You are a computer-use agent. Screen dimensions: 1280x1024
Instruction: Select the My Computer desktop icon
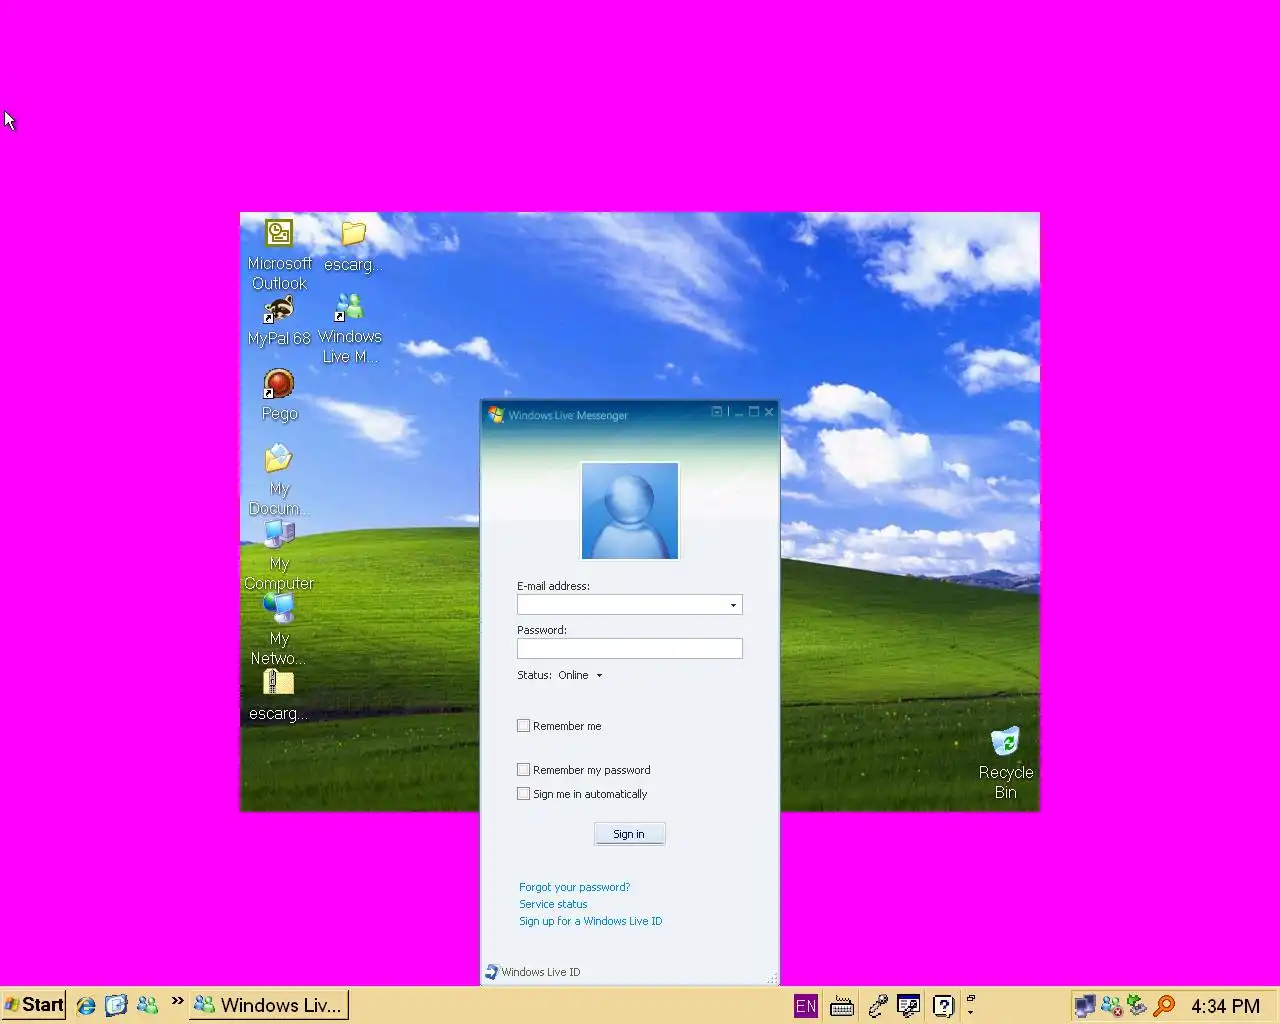[x=279, y=534]
